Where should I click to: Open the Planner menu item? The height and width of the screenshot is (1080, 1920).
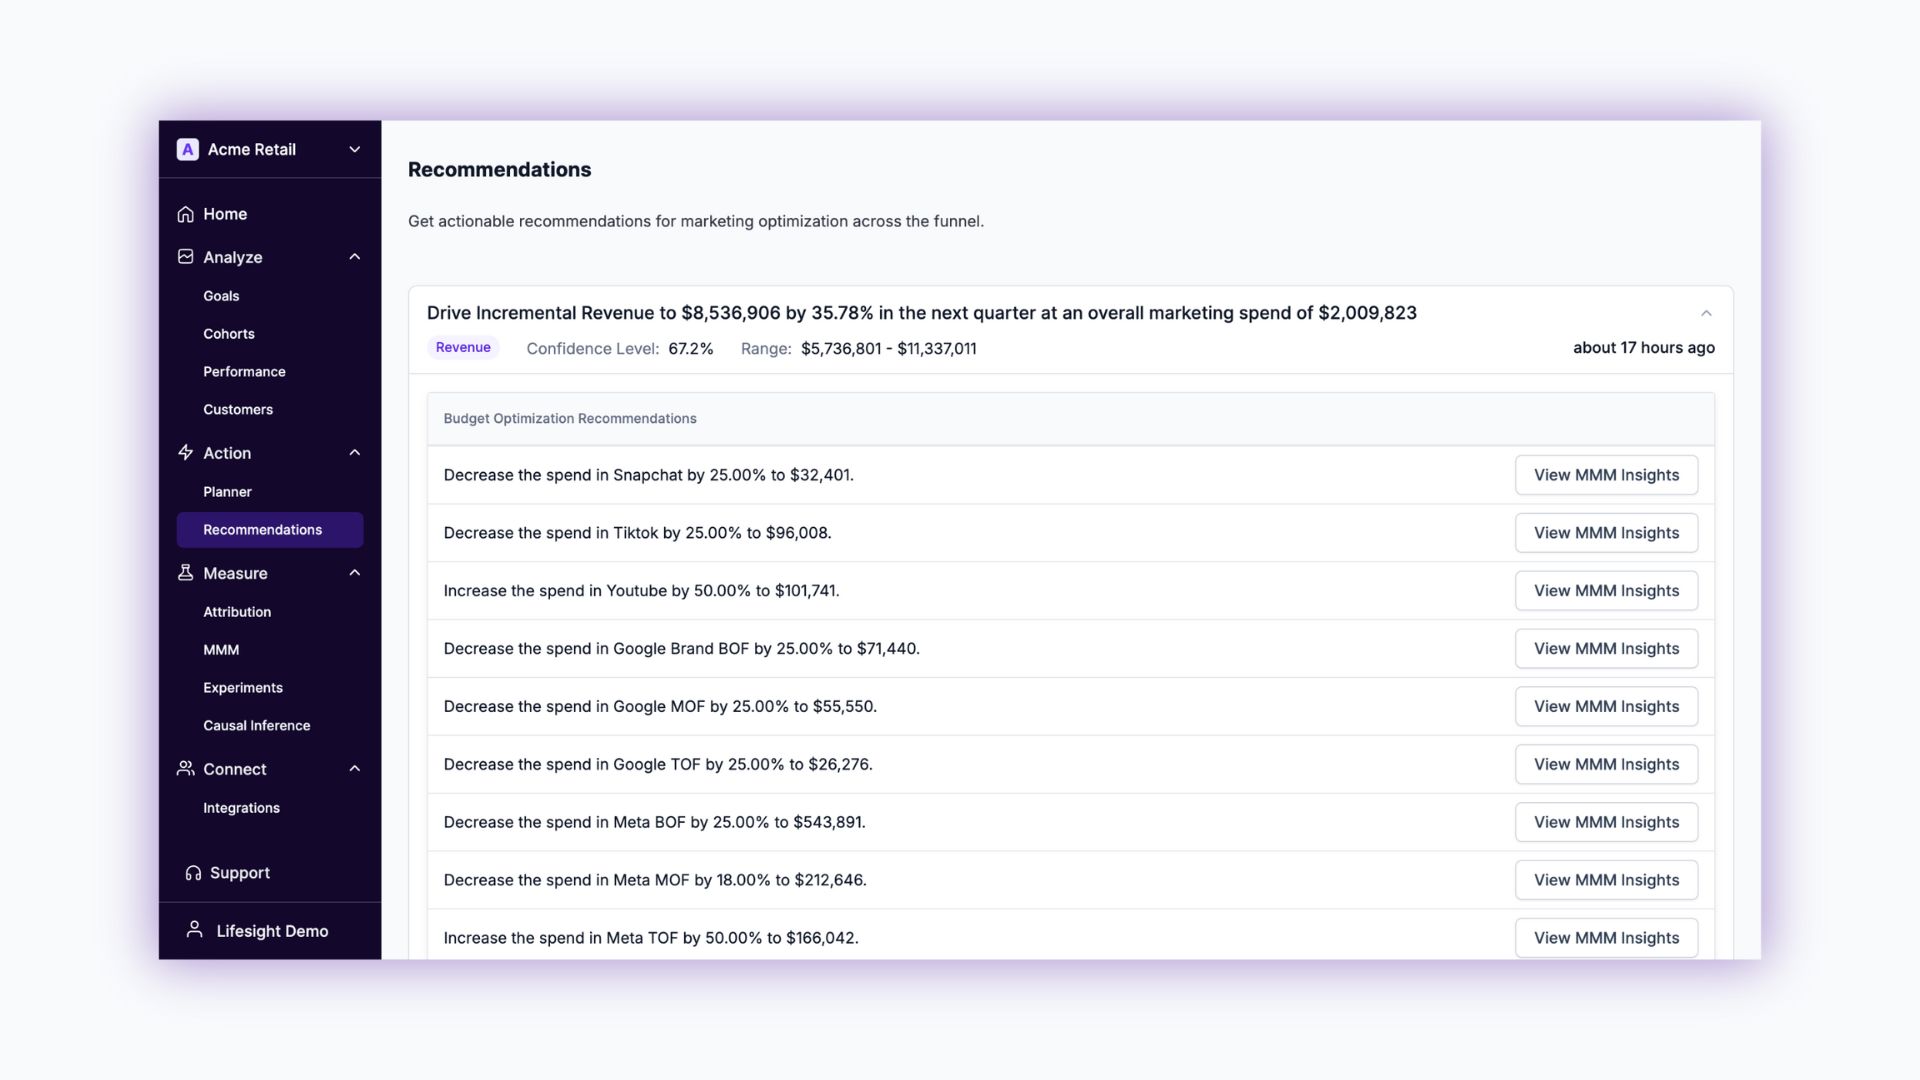click(x=227, y=492)
